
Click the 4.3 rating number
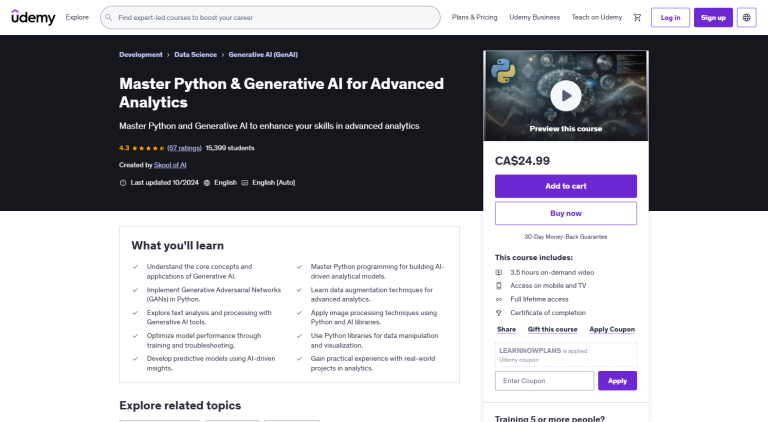tap(124, 148)
